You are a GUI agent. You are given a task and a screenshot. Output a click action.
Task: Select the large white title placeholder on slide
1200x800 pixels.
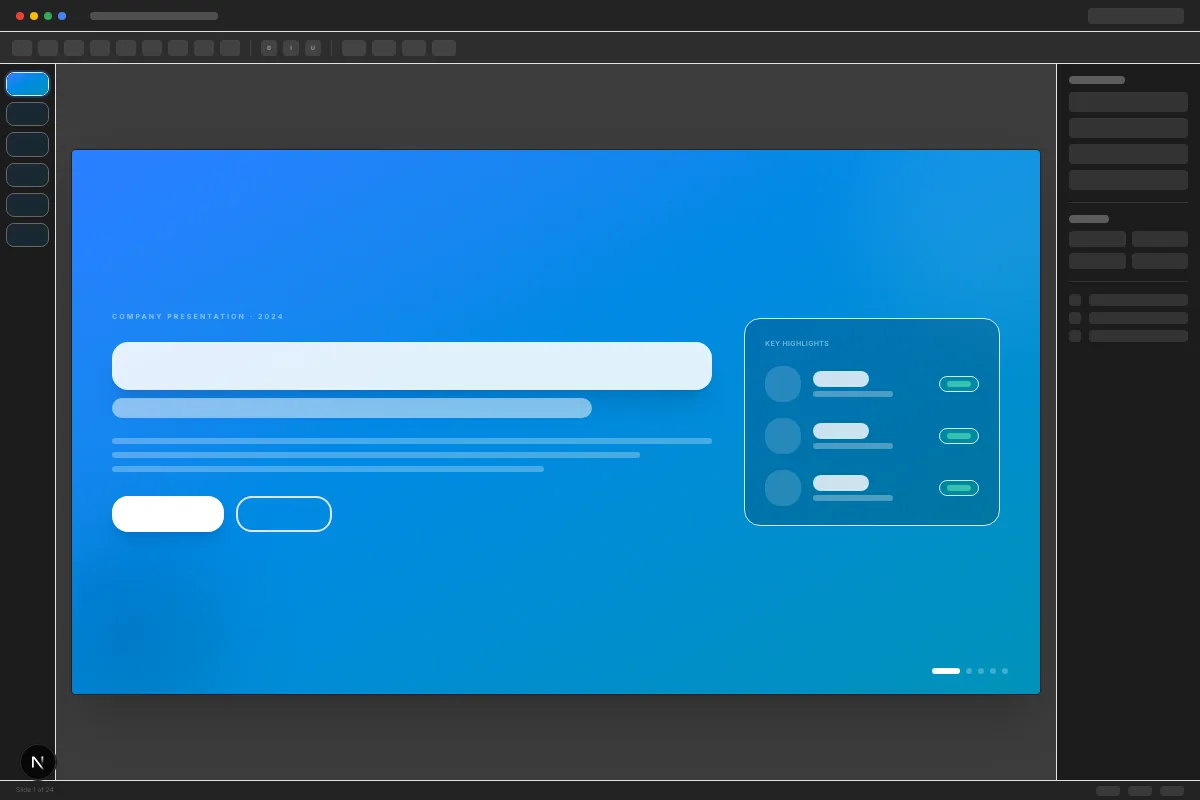(x=412, y=366)
